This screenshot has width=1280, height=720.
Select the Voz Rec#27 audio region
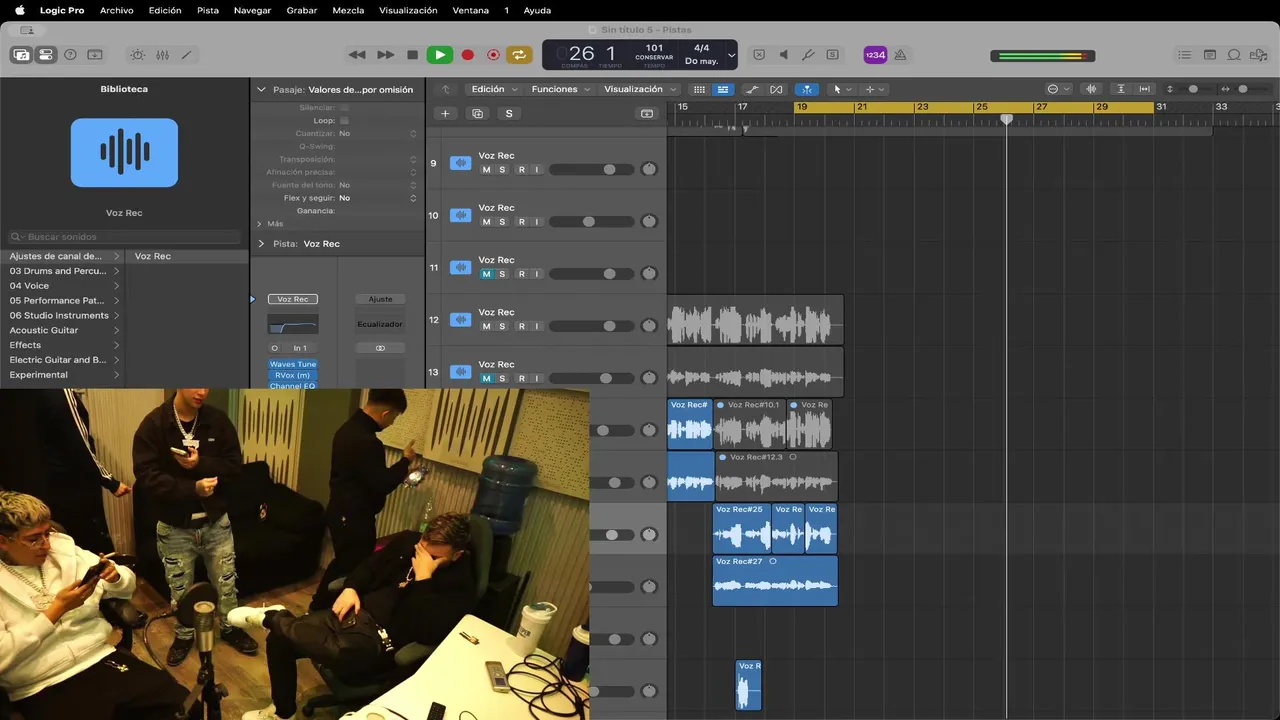(x=775, y=580)
